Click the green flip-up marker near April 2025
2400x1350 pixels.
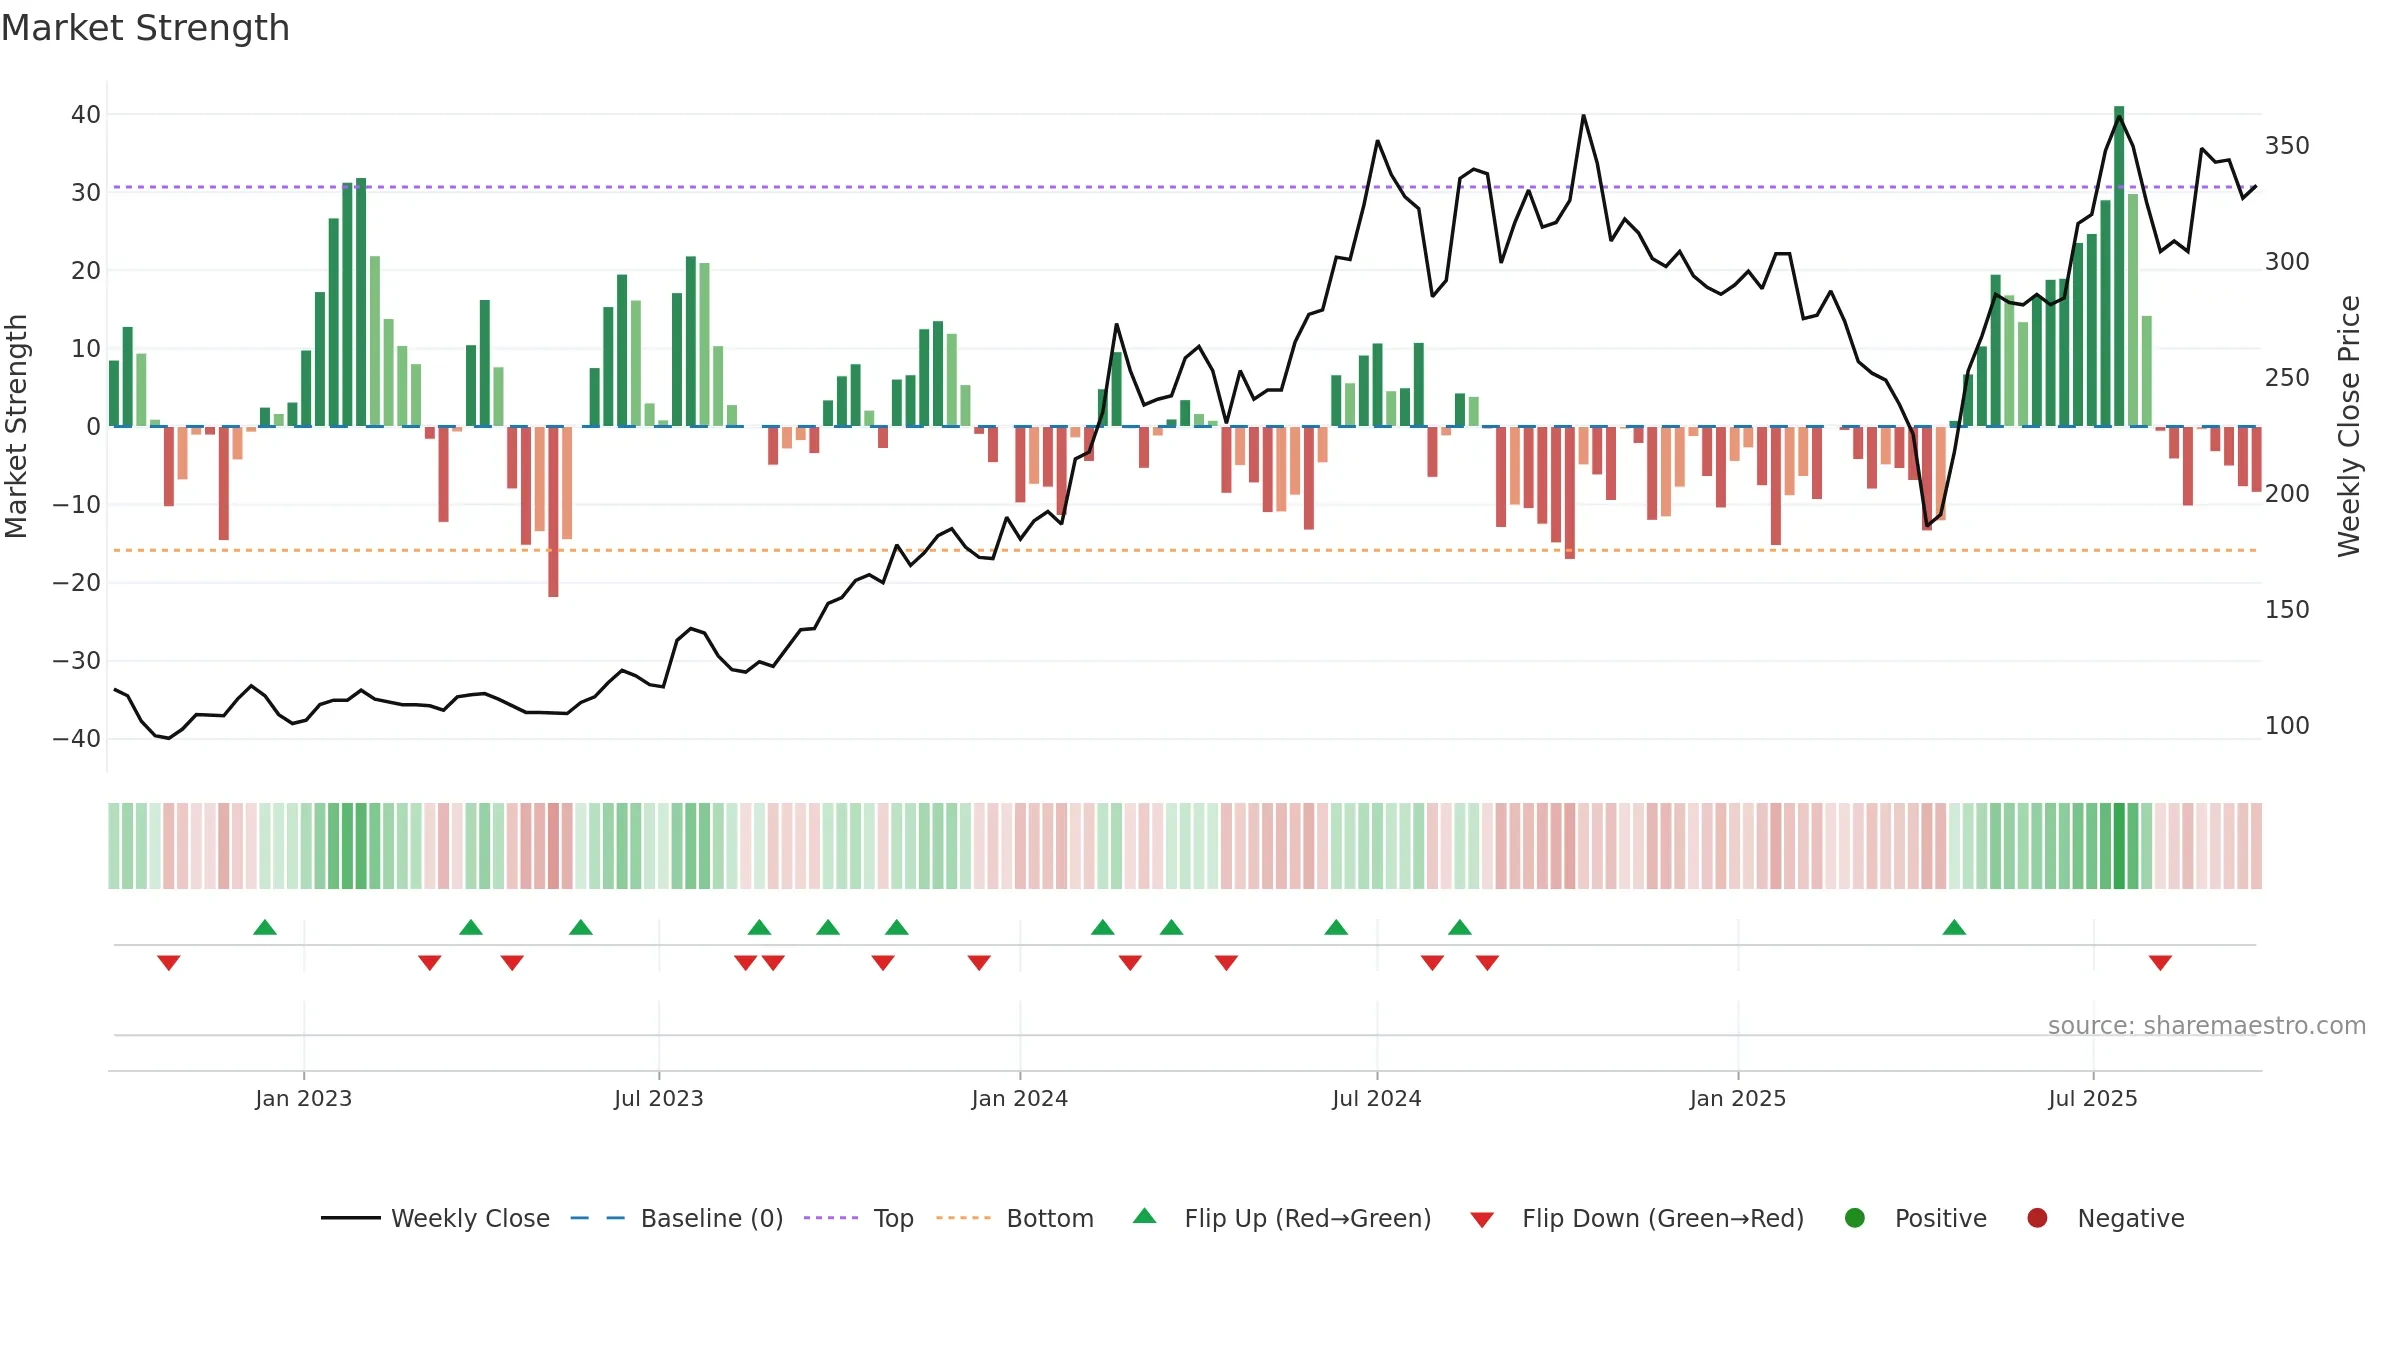pyautogui.click(x=1955, y=927)
